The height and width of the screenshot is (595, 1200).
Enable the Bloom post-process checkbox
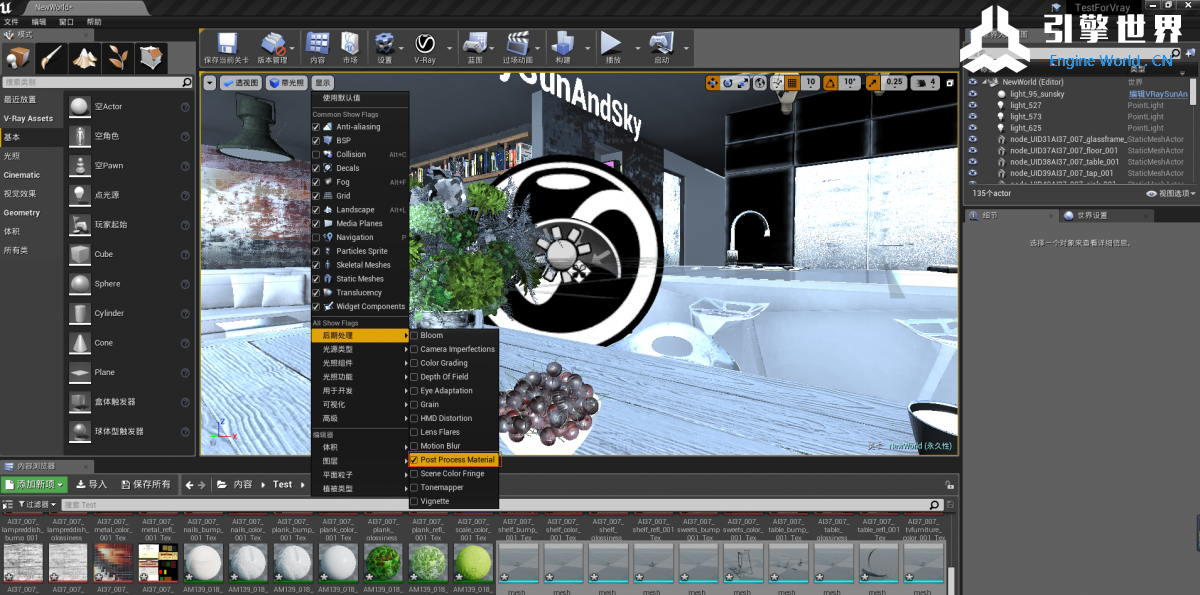[x=414, y=336]
